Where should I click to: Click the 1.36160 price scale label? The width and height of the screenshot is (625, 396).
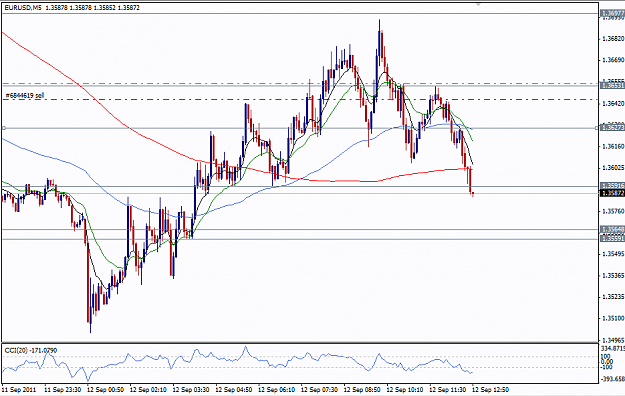[613, 146]
